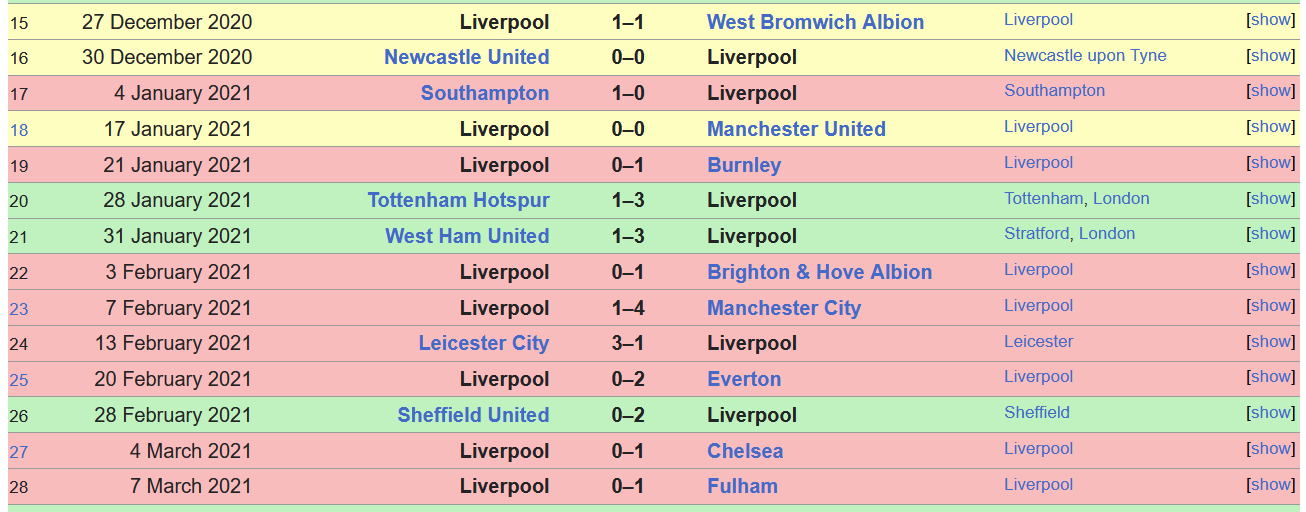1306x512 pixels.
Task: Open the Newcastle United team link
Action: (466, 57)
